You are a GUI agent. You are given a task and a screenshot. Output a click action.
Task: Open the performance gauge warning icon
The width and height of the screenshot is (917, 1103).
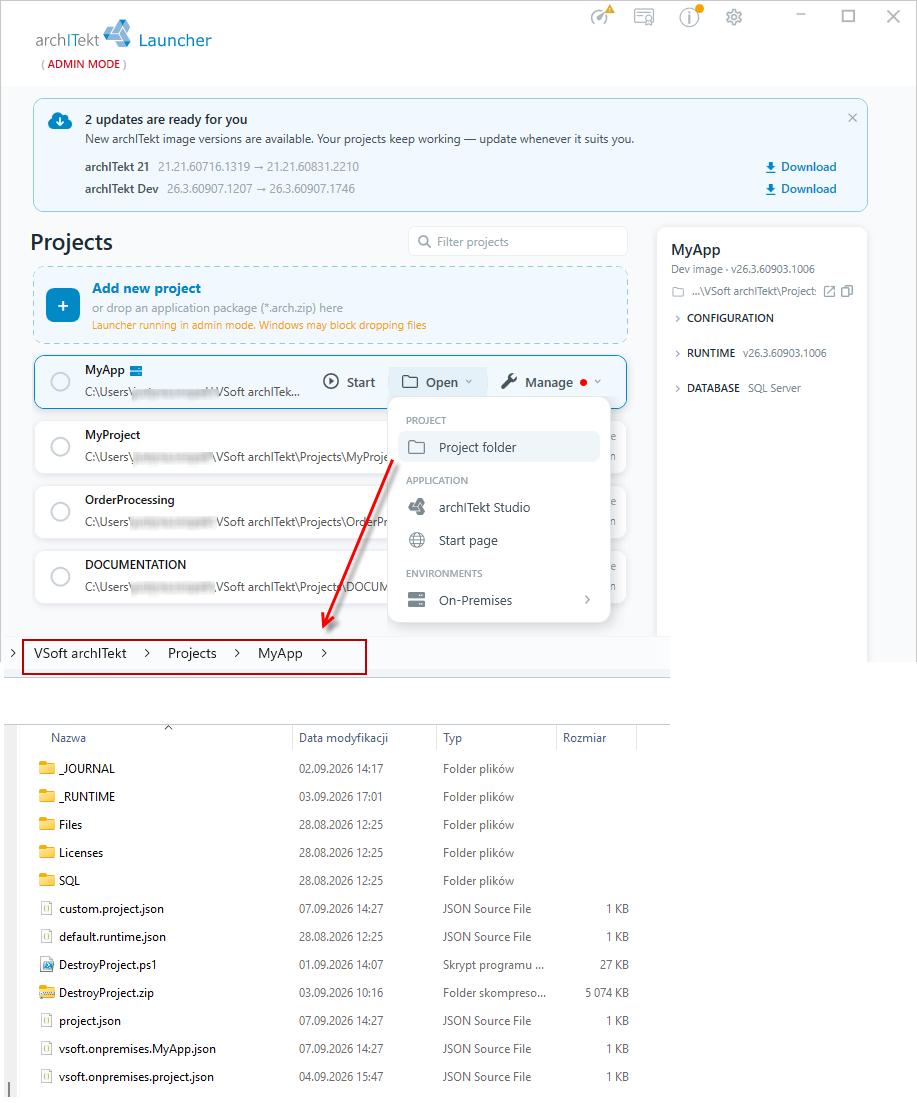click(602, 15)
